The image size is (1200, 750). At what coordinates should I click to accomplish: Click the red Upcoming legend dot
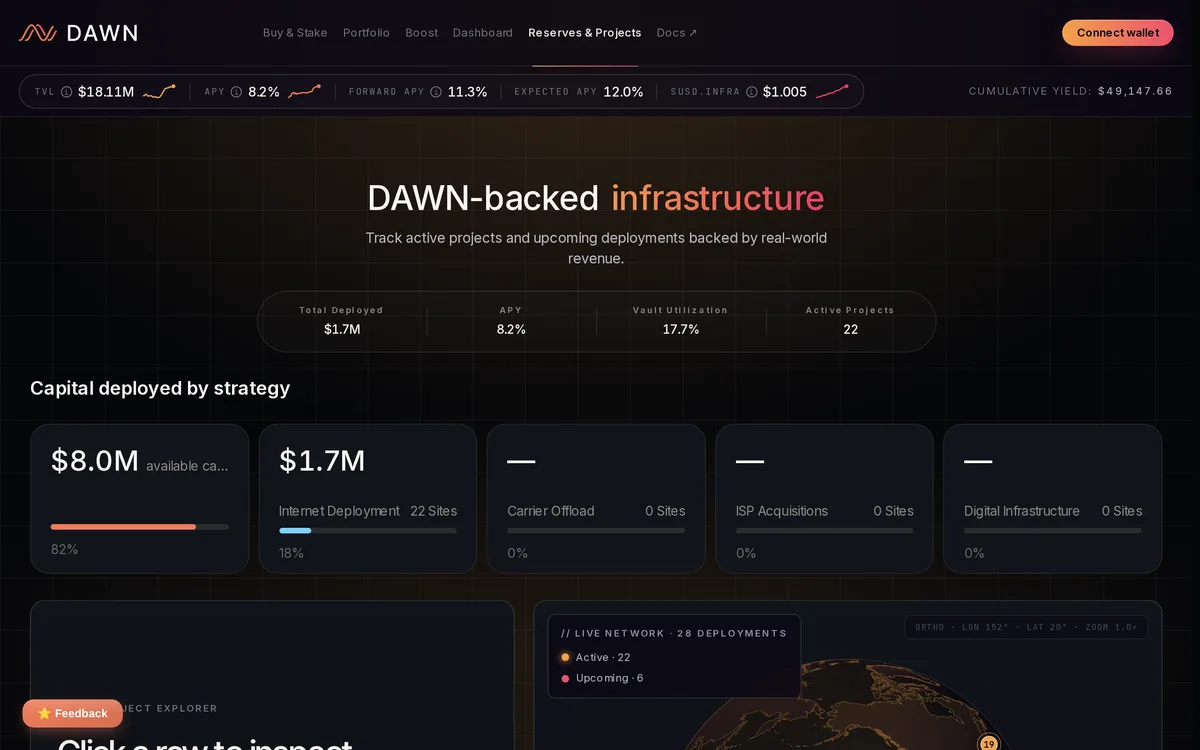pyautogui.click(x=565, y=678)
